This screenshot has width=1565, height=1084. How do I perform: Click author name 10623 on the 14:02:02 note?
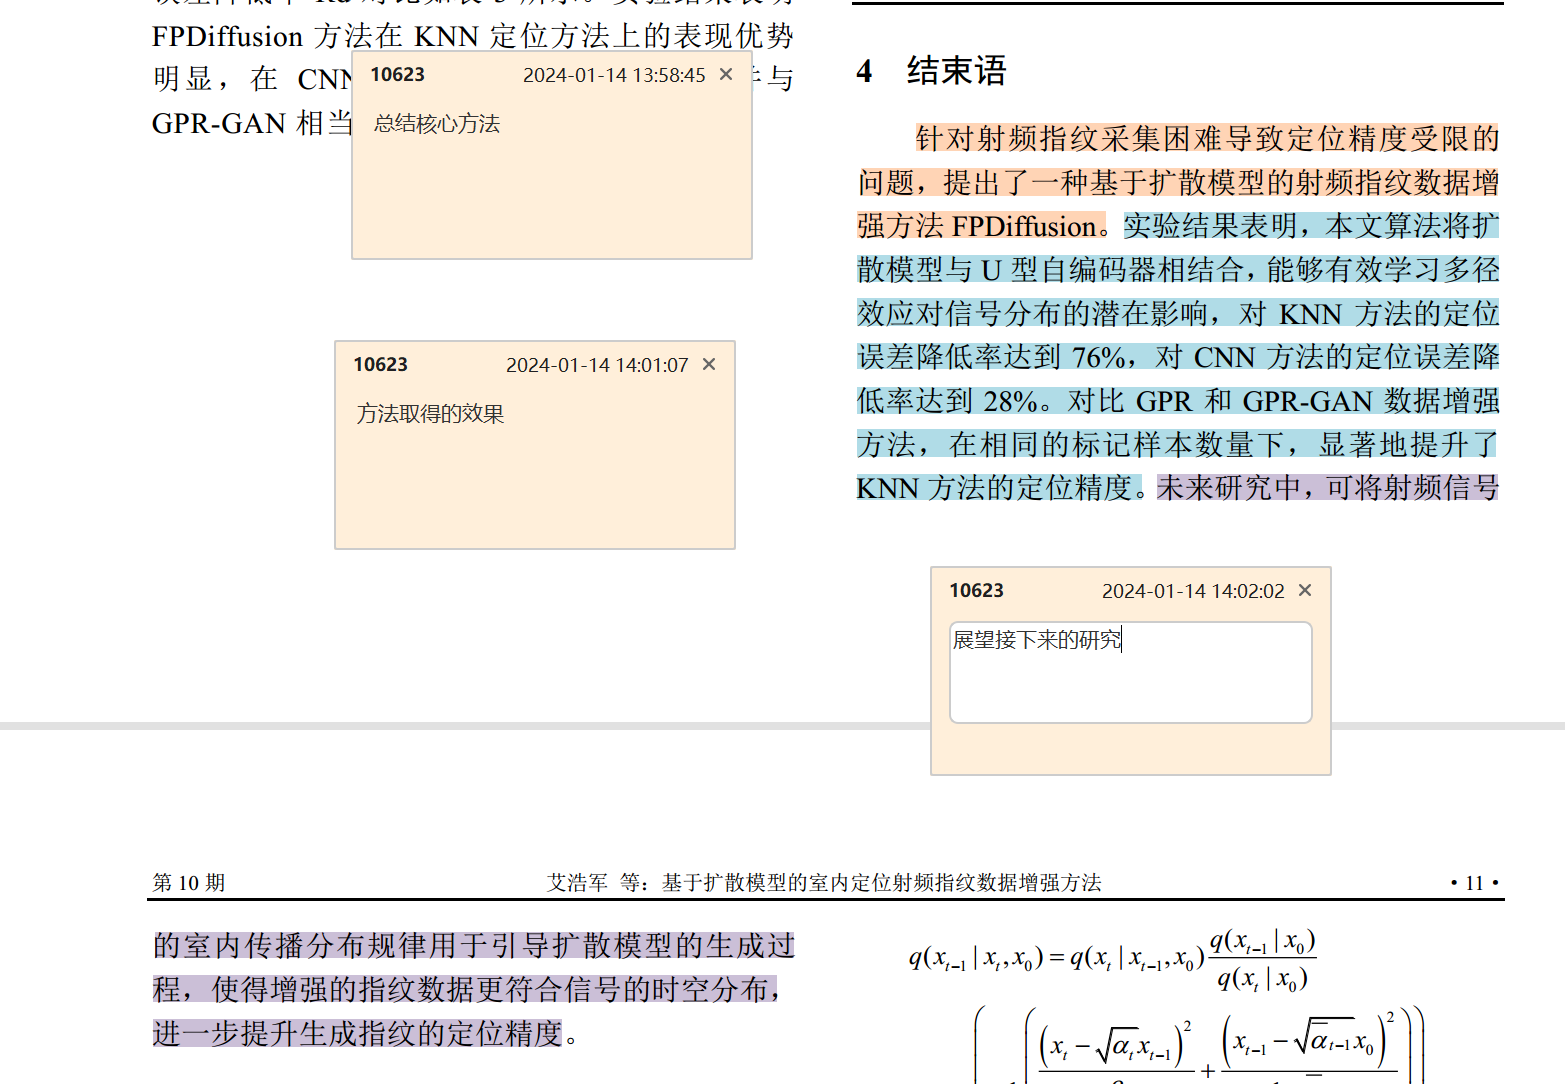click(976, 591)
